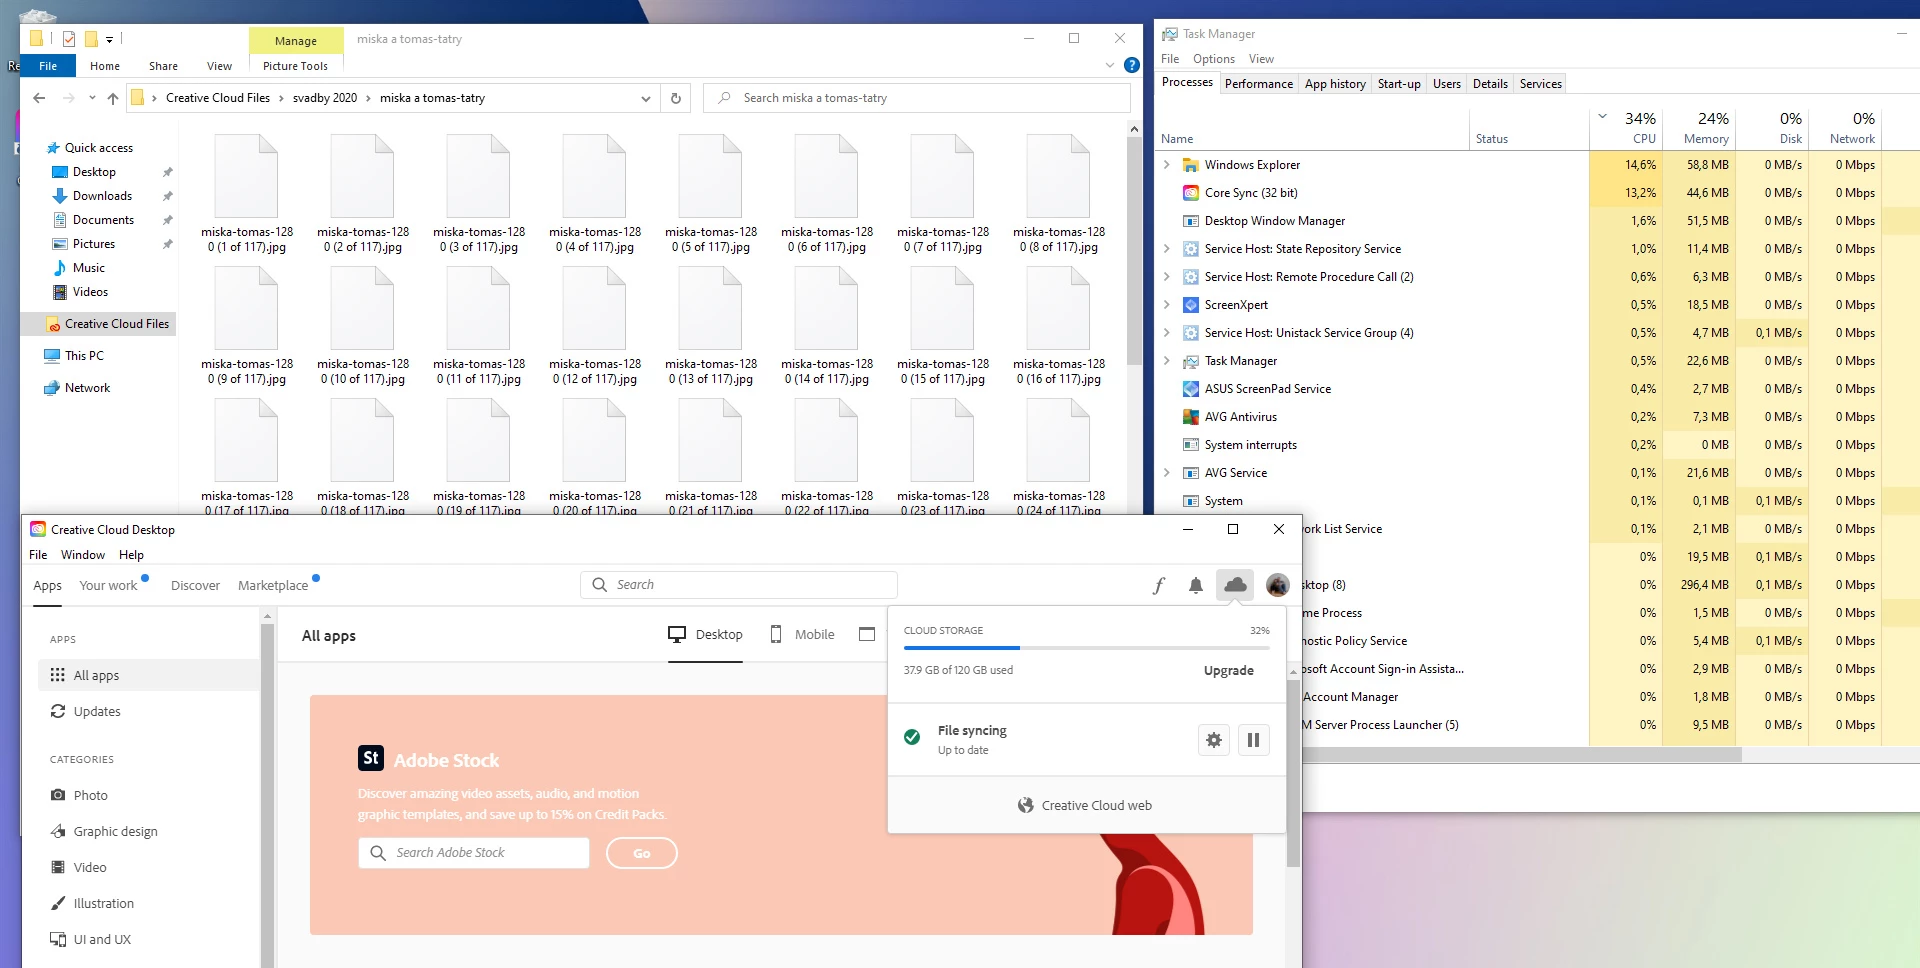Select All apps in Creative Cloud sidebar
The width and height of the screenshot is (1920, 968).
coord(148,675)
